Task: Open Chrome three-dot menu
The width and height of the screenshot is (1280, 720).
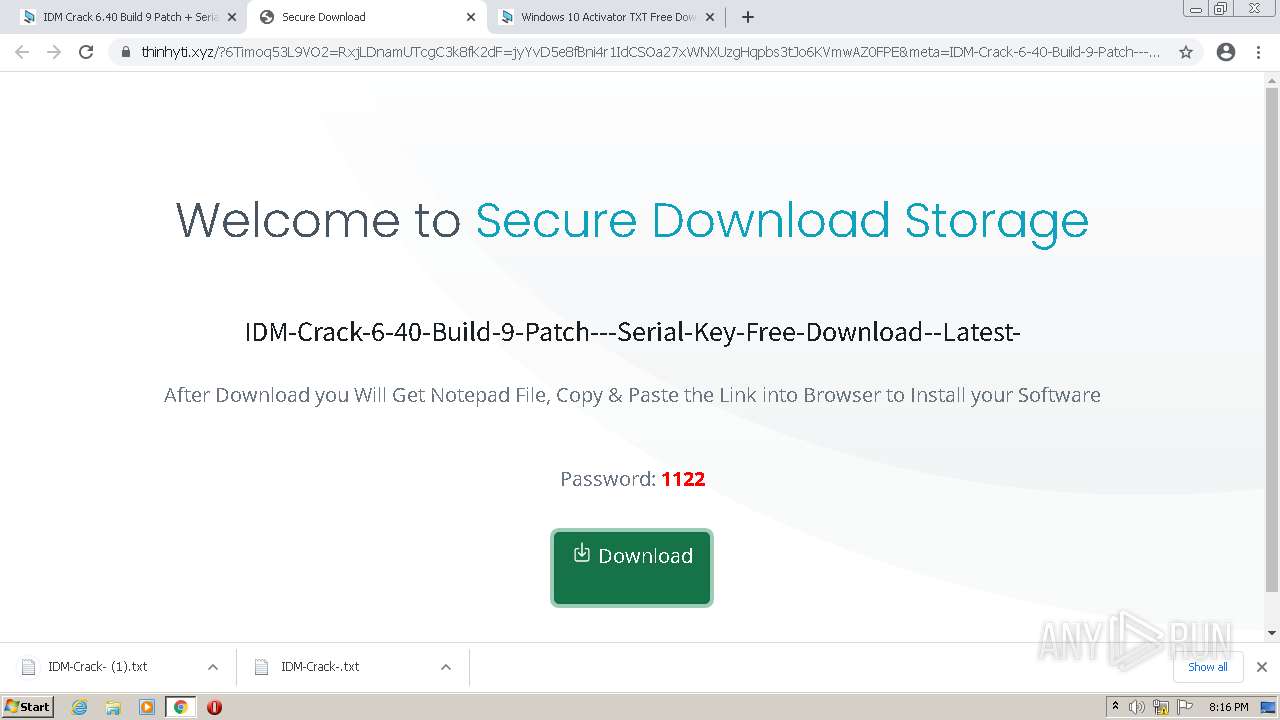Action: point(1258,52)
